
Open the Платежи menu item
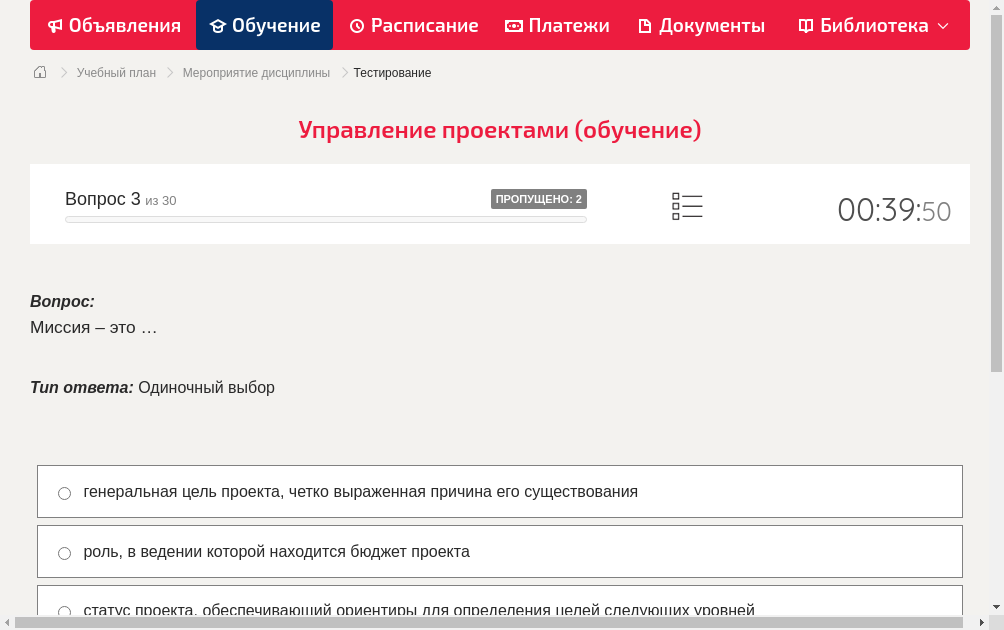(x=557, y=25)
